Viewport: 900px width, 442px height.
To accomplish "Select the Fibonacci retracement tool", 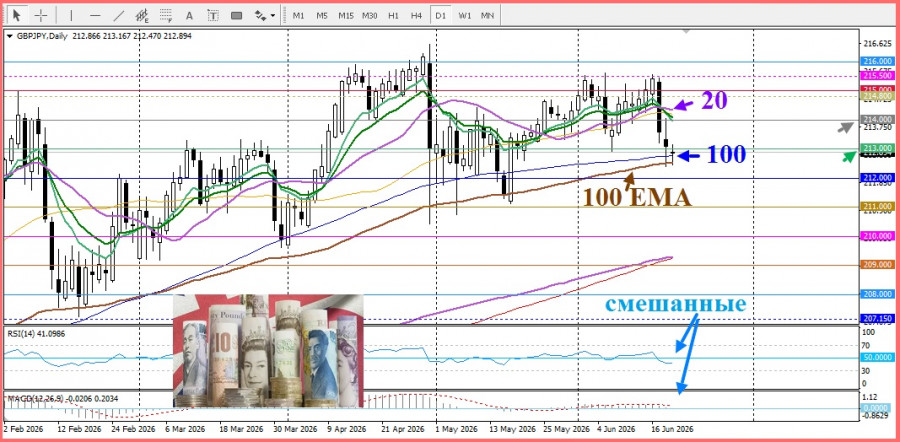I will pos(166,15).
